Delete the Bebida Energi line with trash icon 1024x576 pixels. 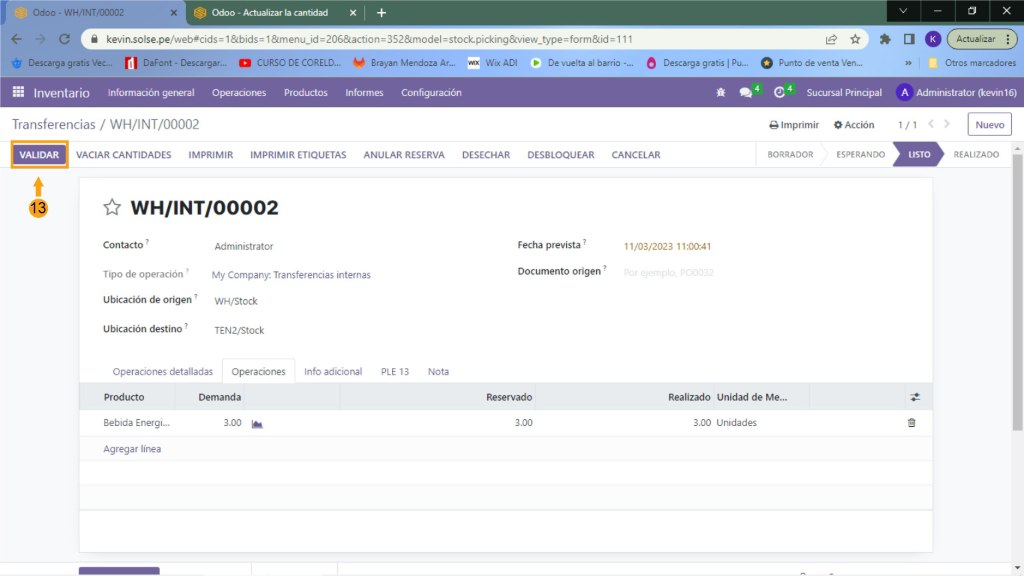pyautogui.click(x=911, y=423)
